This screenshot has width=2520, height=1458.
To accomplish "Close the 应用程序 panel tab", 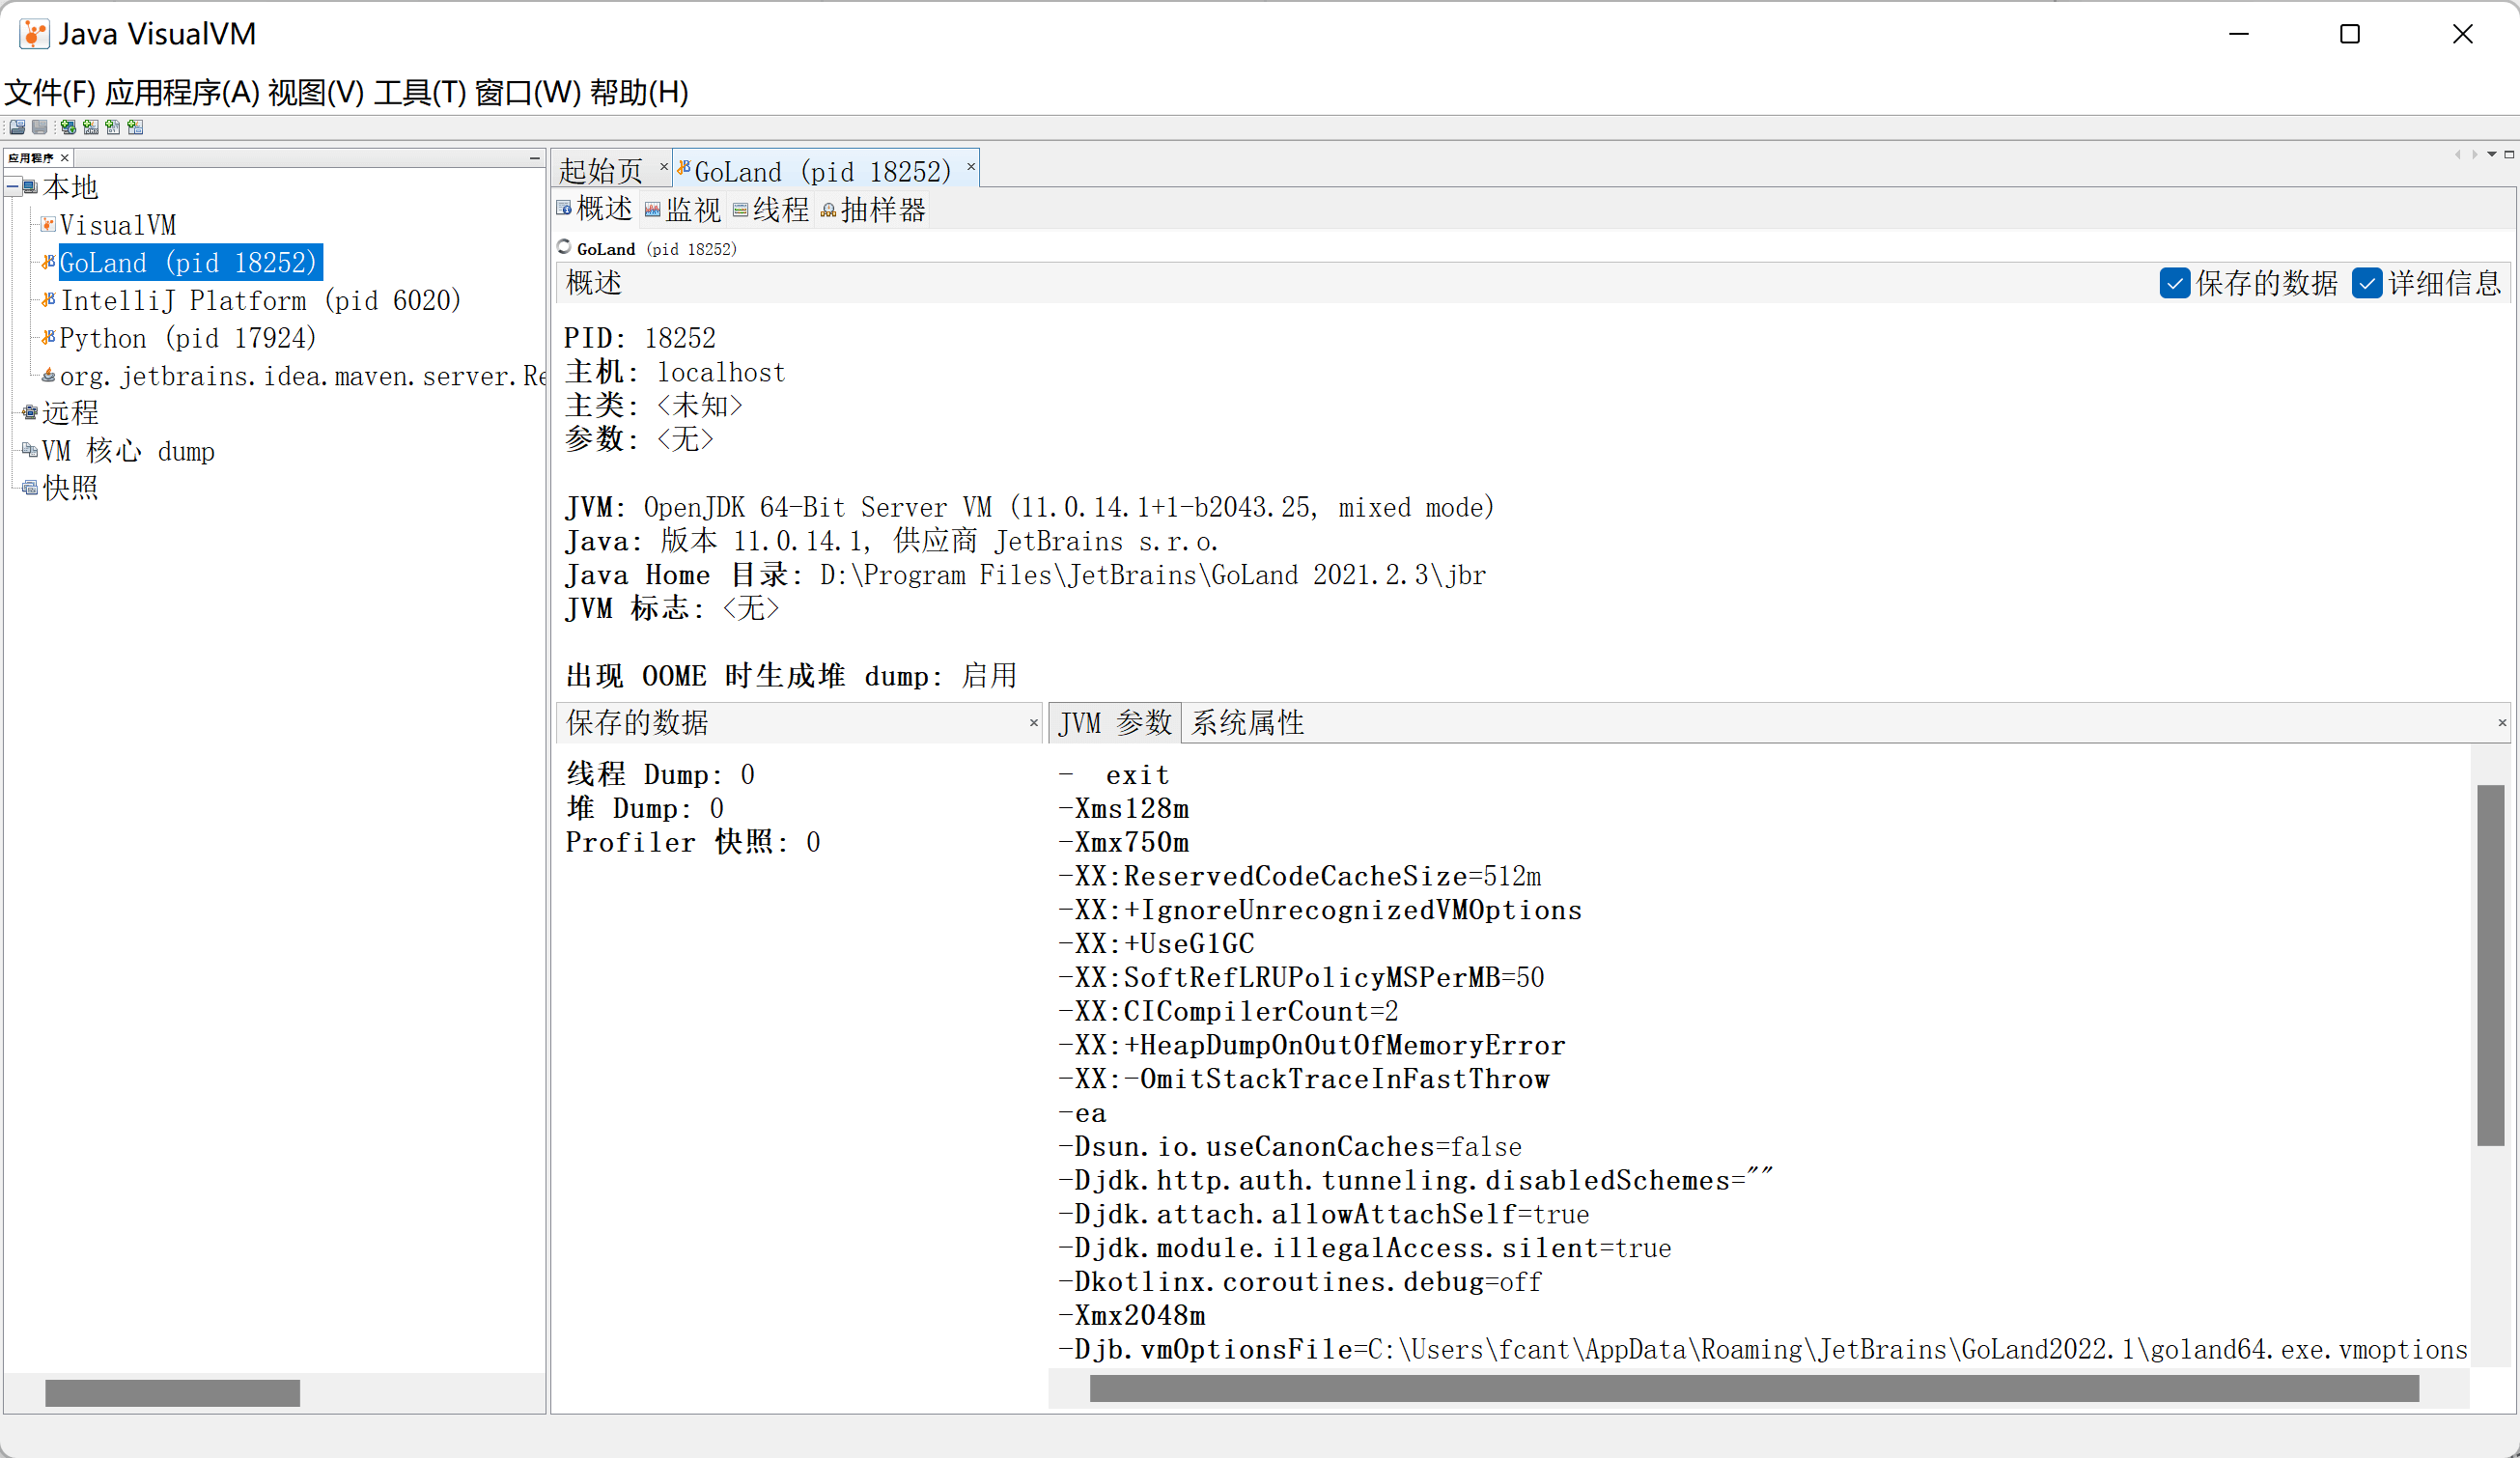I will tap(65, 158).
